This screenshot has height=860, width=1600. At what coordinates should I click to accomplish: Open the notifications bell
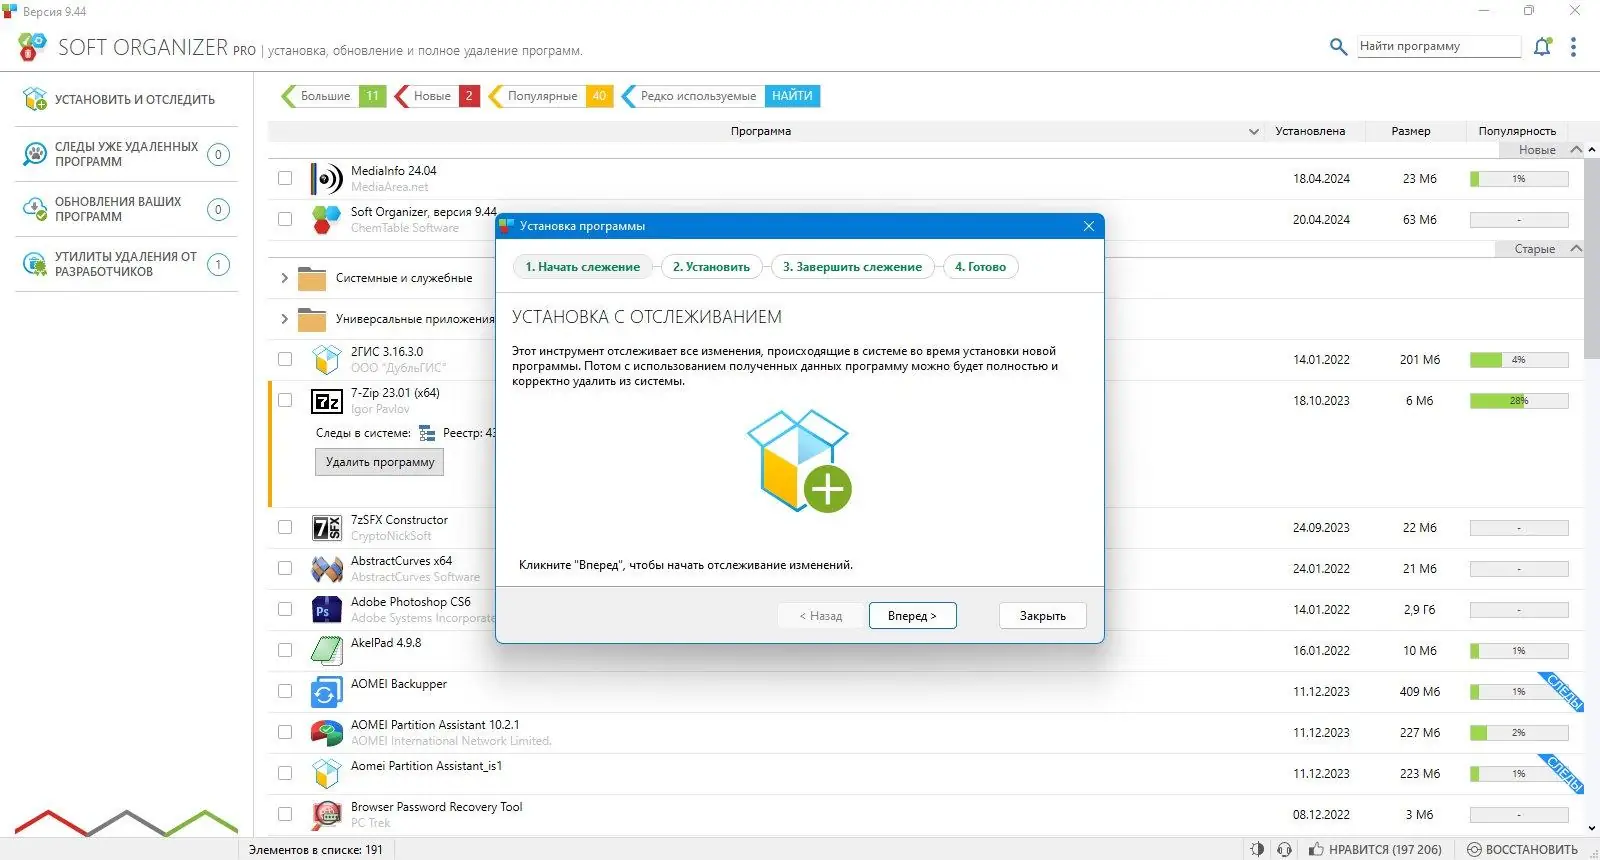tap(1543, 46)
